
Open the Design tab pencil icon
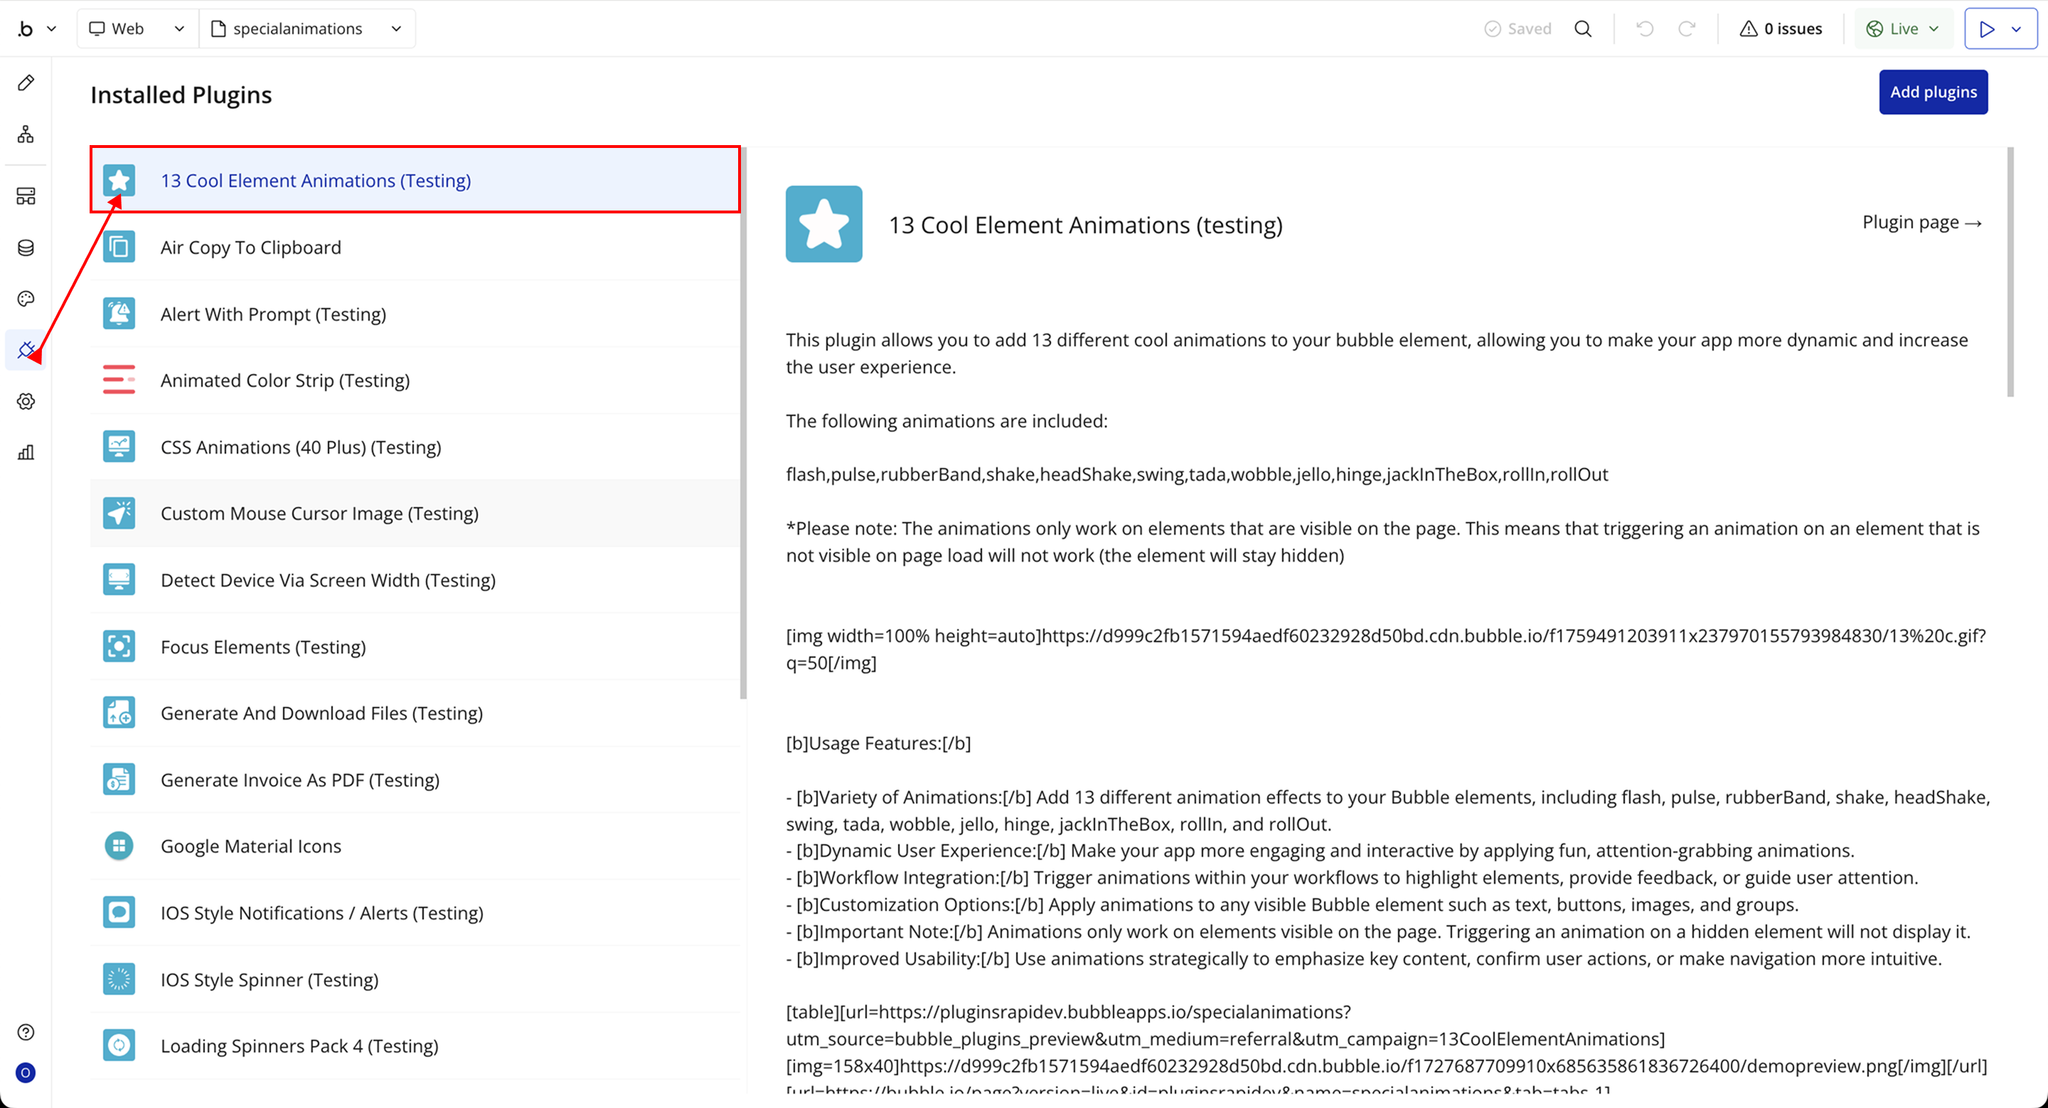pyautogui.click(x=26, y=83)
